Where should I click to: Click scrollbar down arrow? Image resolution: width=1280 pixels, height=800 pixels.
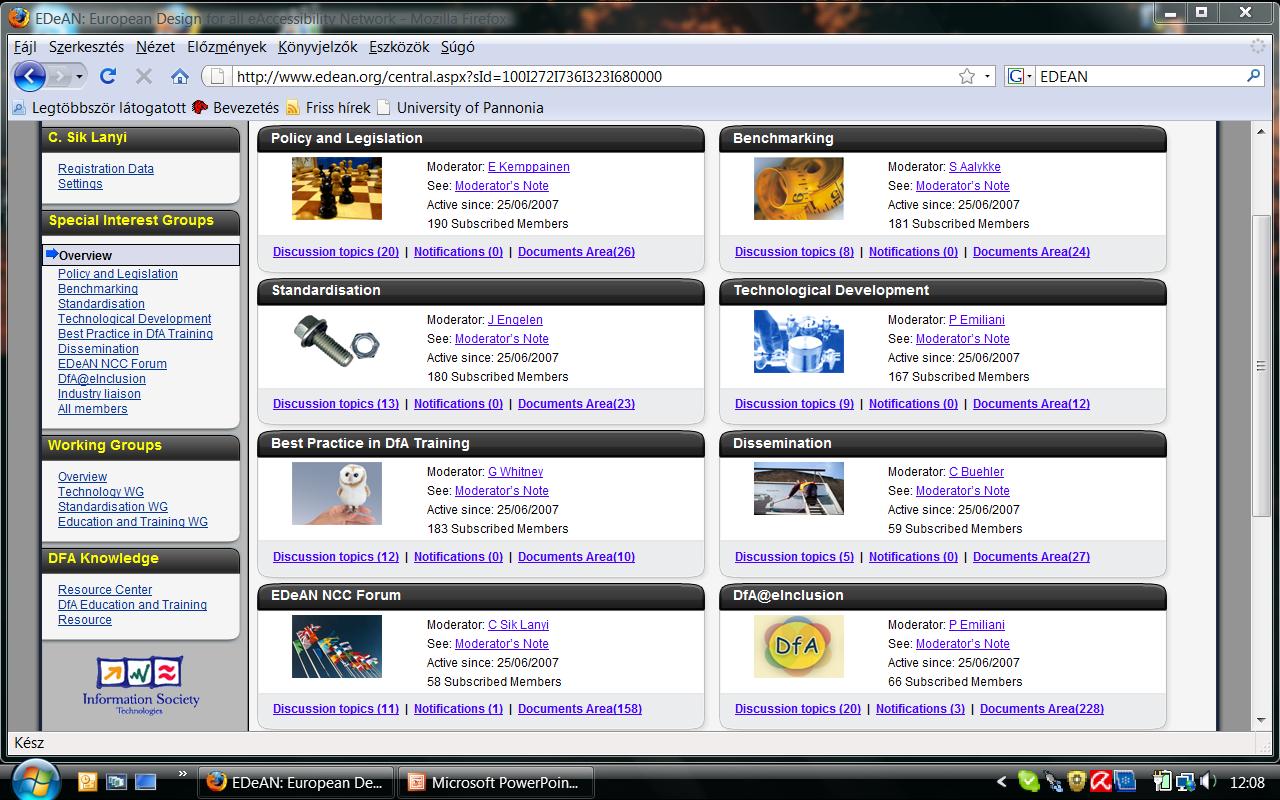coord(1262,721)
